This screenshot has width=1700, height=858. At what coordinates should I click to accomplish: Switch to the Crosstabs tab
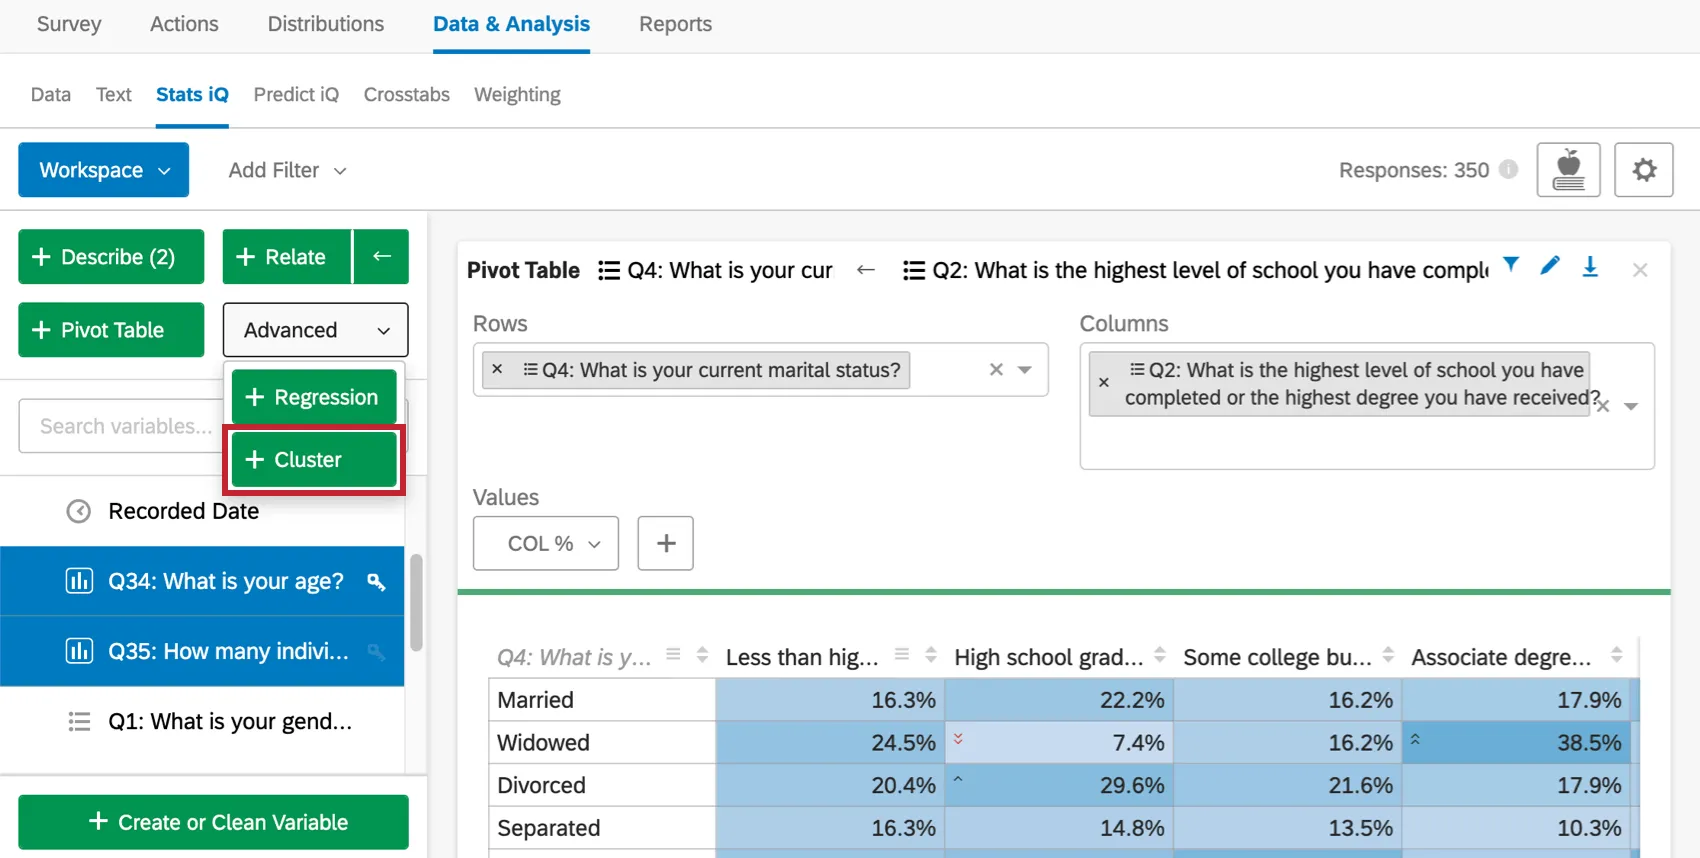406,94
